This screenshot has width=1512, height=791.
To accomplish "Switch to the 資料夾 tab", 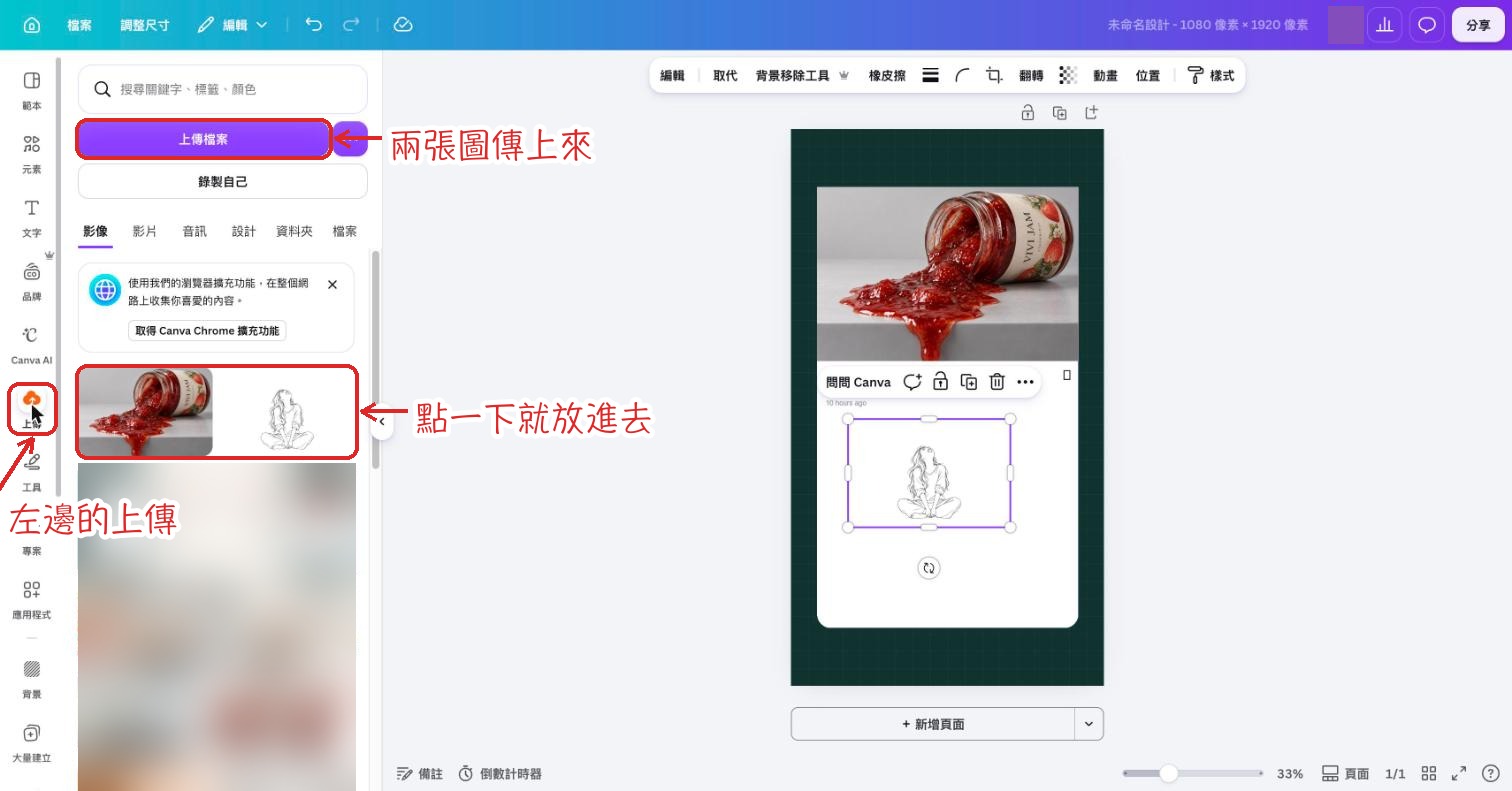I will 294,231.
